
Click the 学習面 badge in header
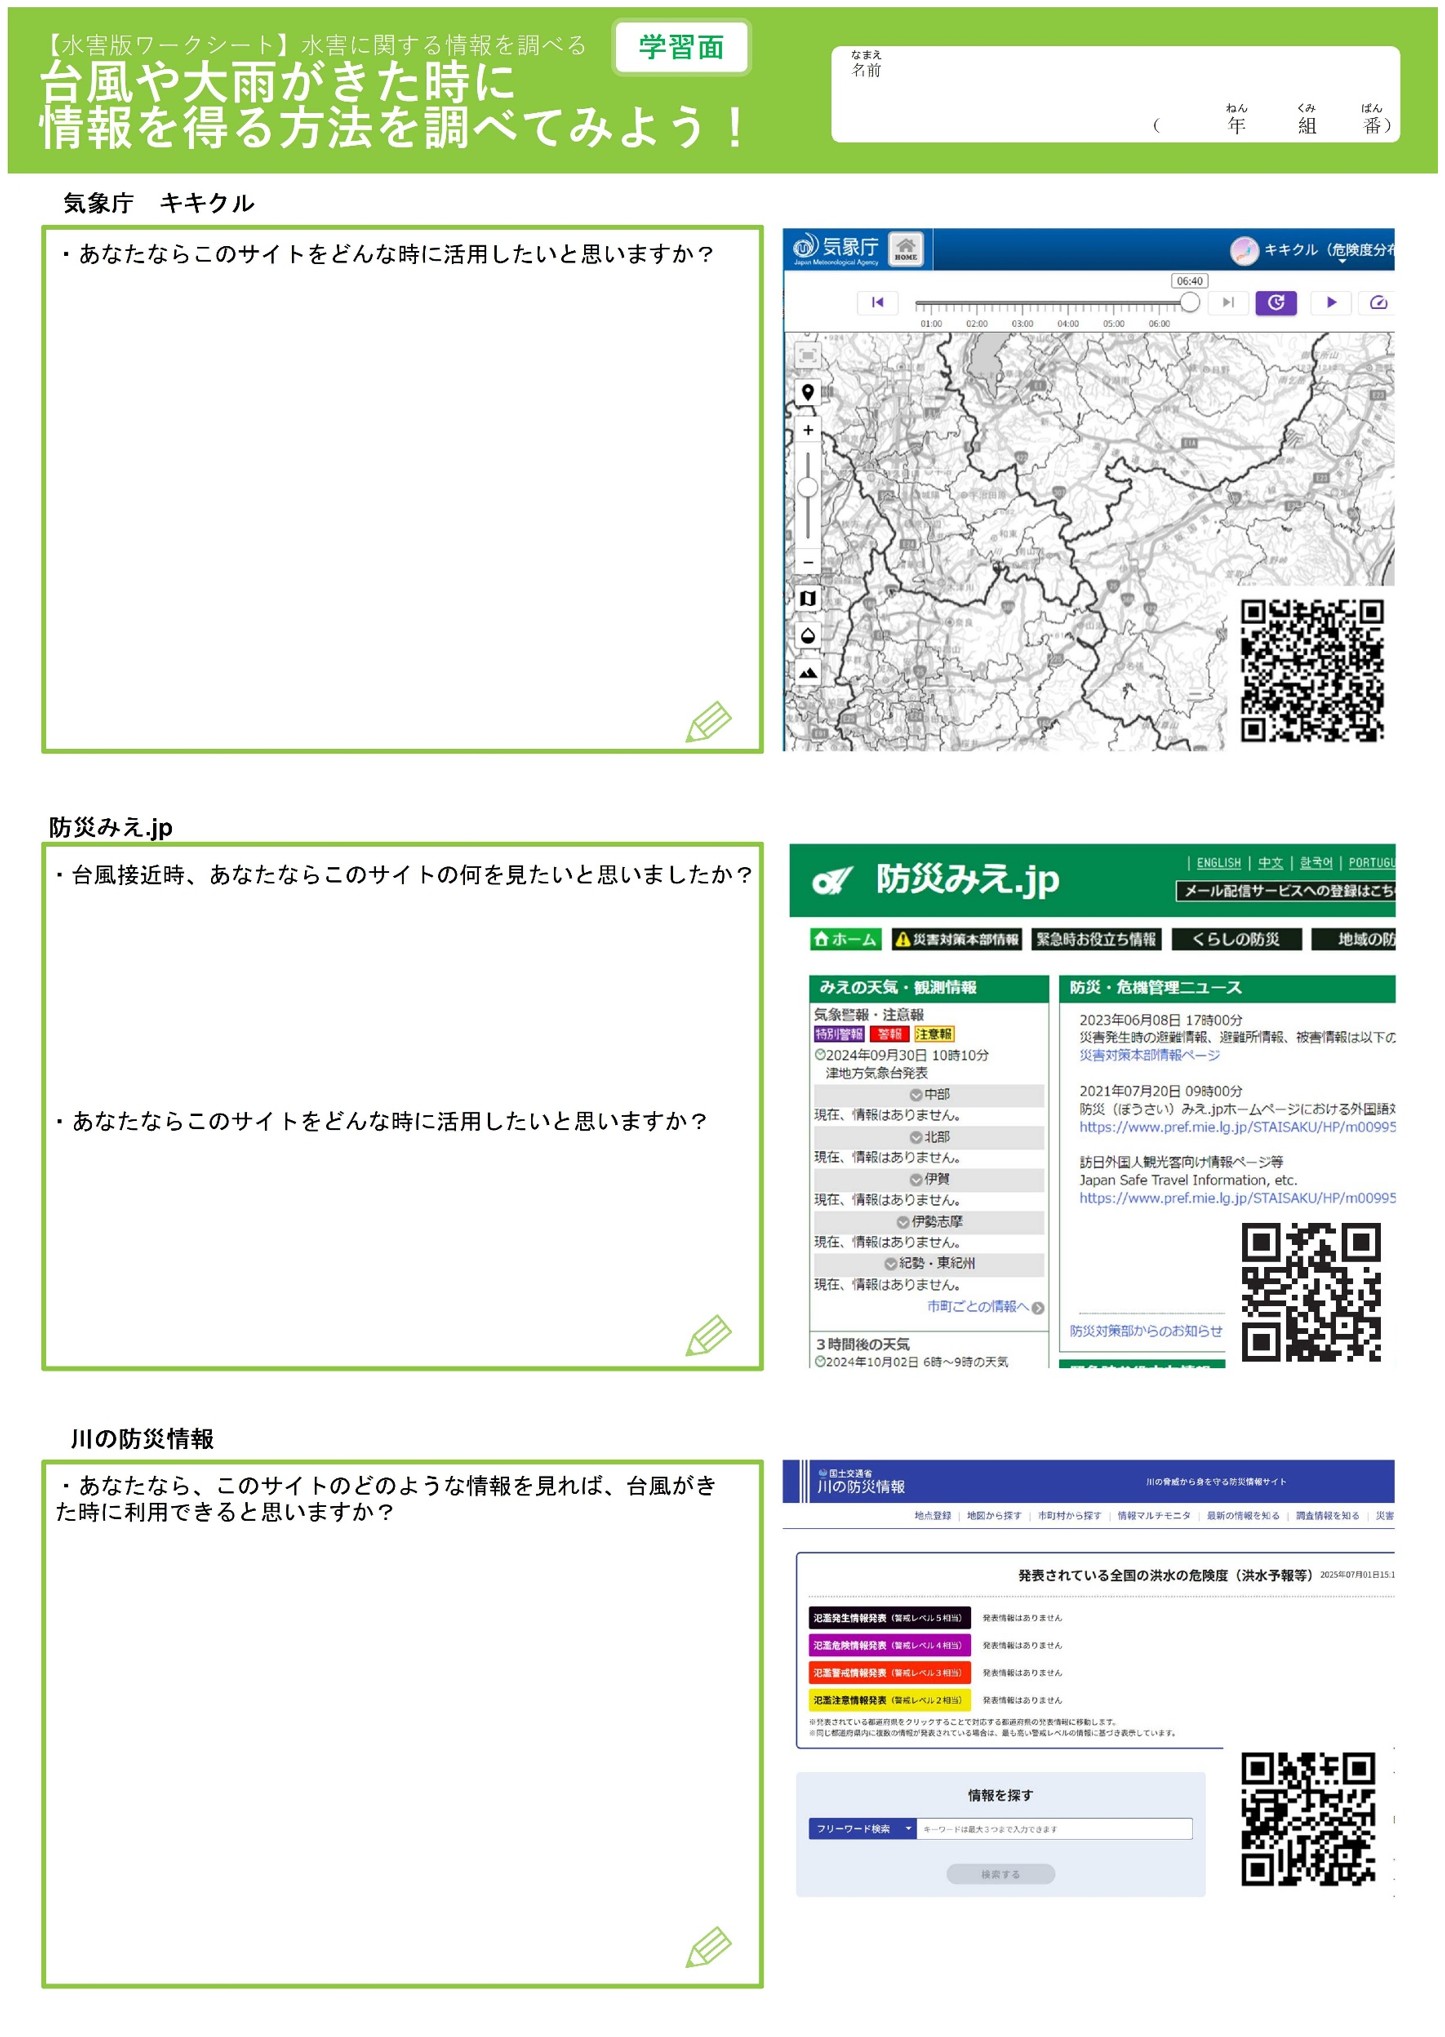681,47
